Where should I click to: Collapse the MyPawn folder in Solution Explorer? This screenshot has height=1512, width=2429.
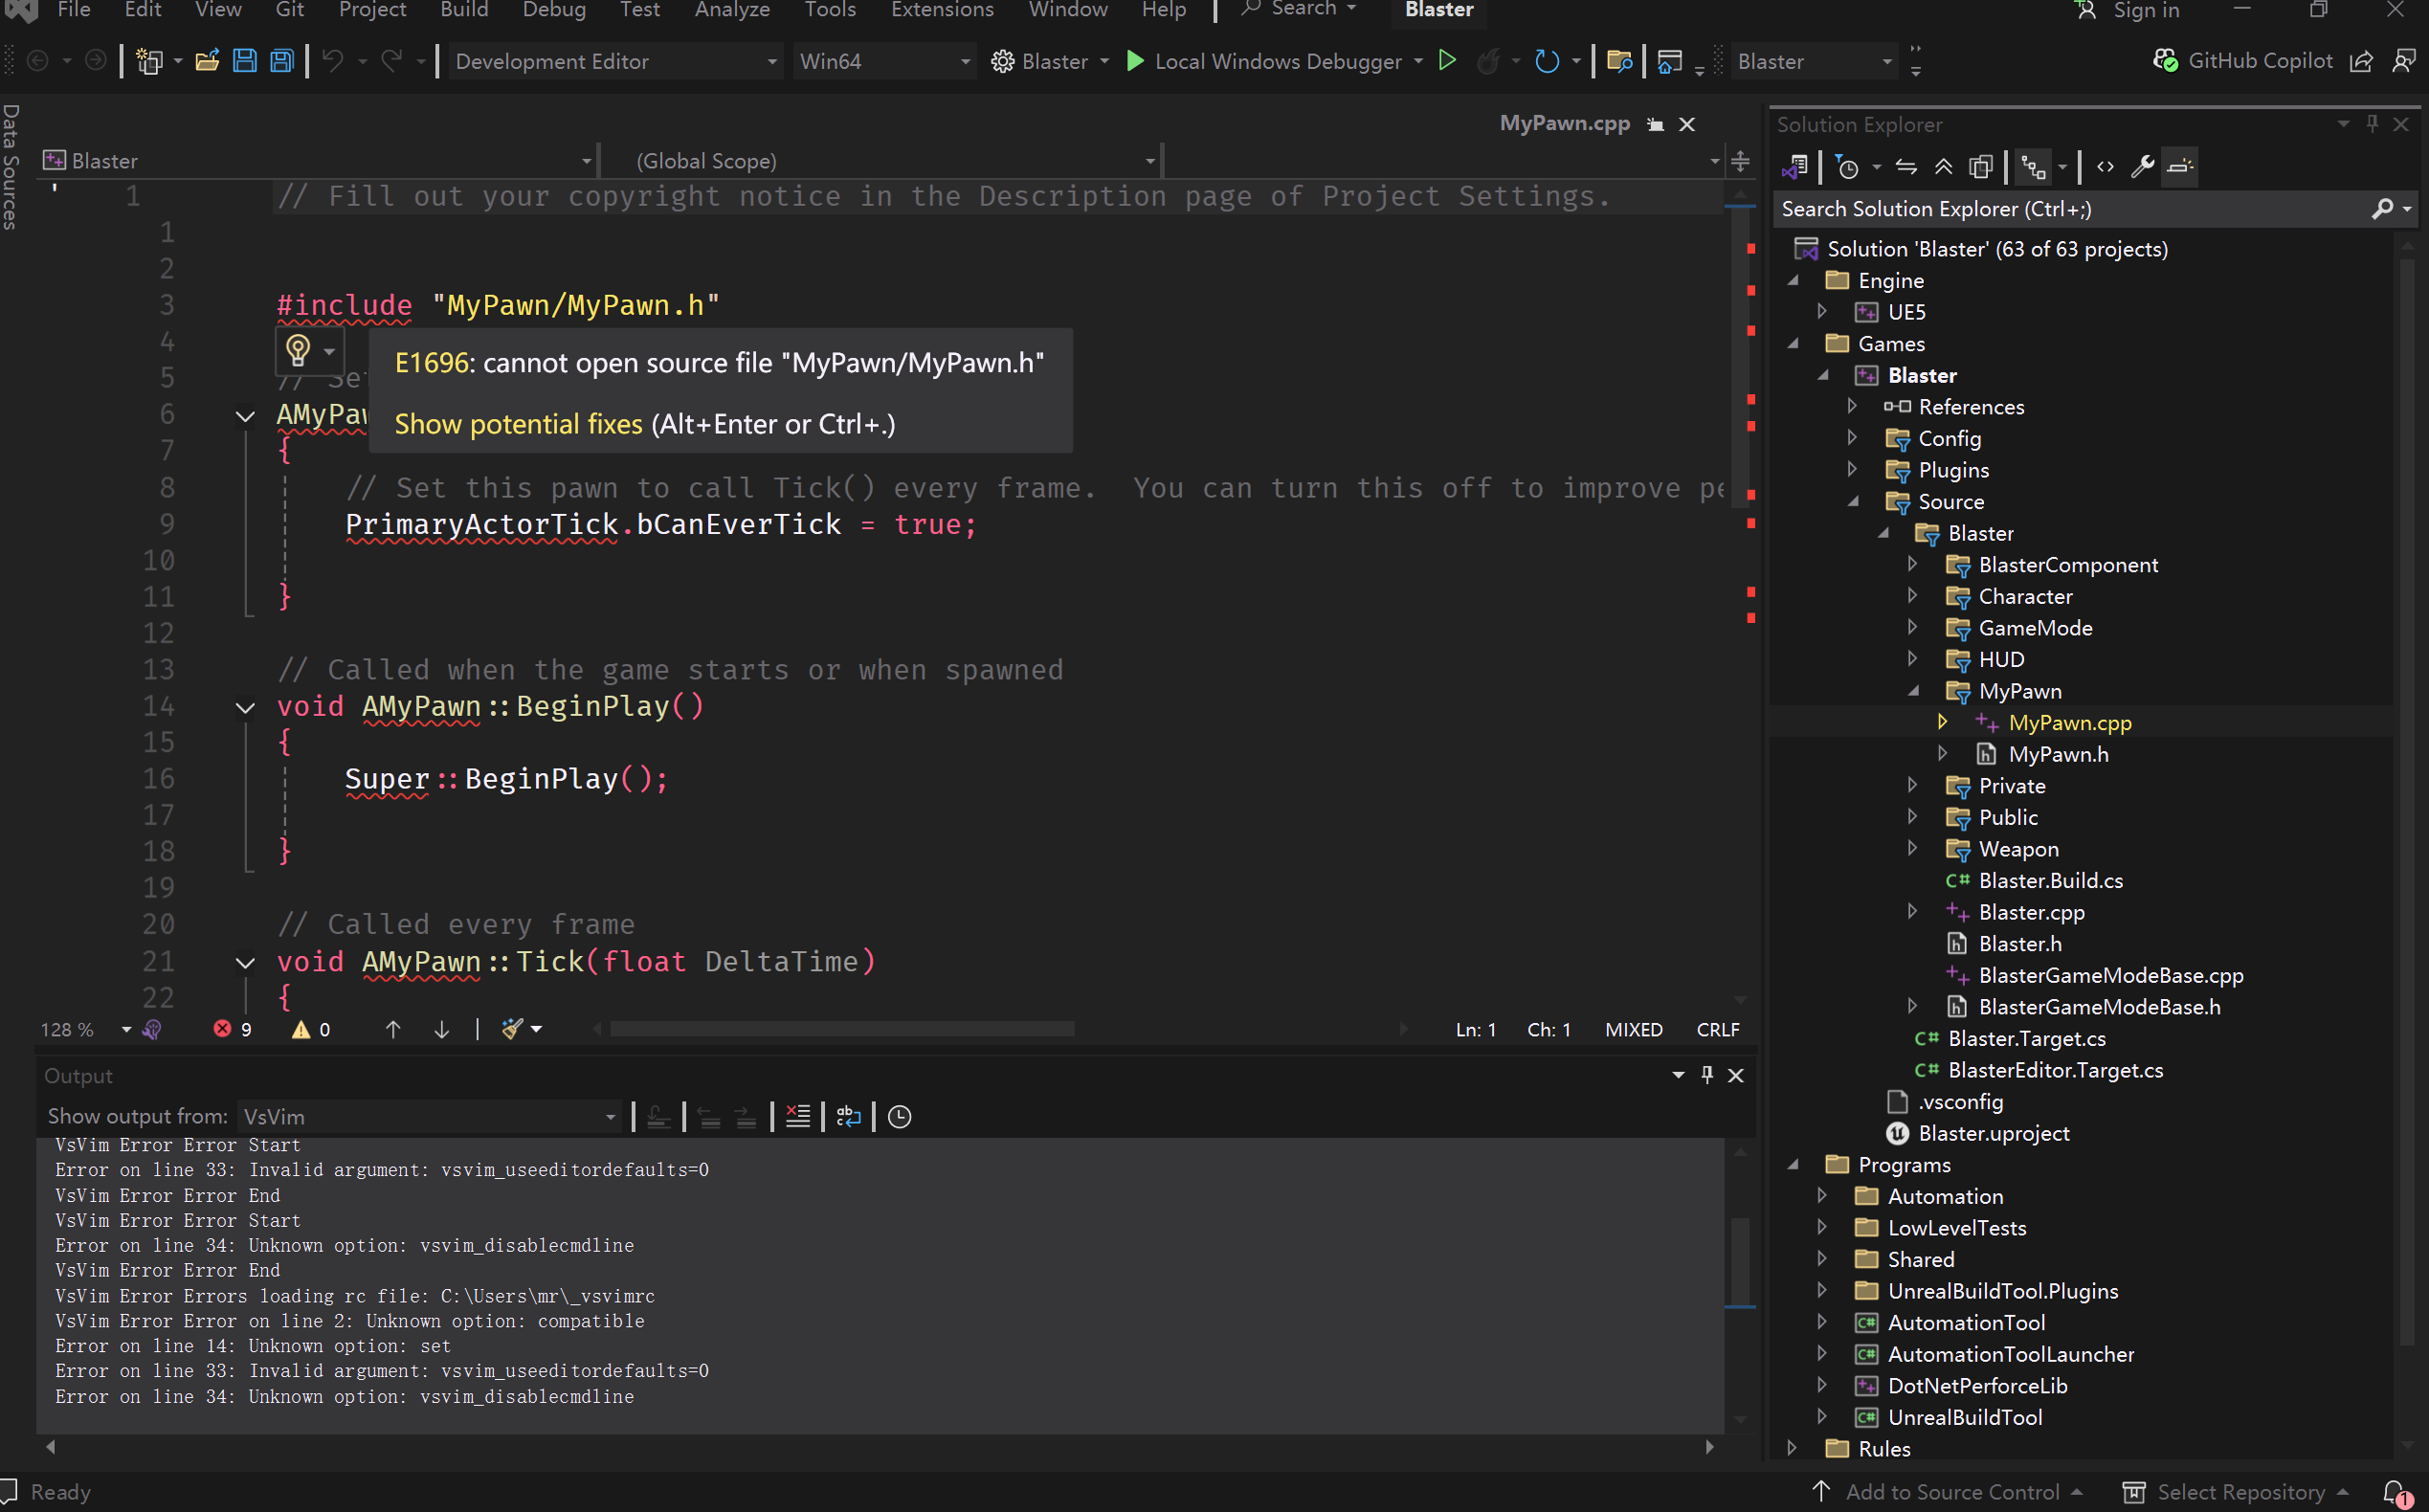click(x=1912, y=691)
